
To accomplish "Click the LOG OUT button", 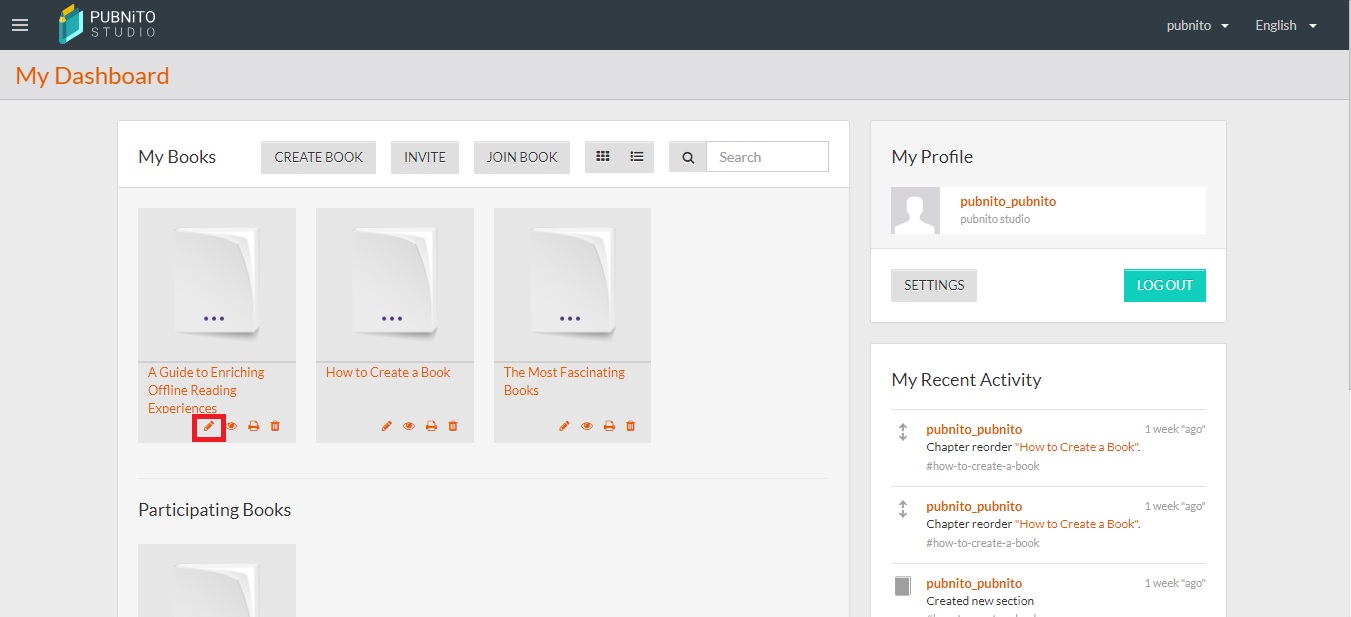I will (x=1164, y=285).
